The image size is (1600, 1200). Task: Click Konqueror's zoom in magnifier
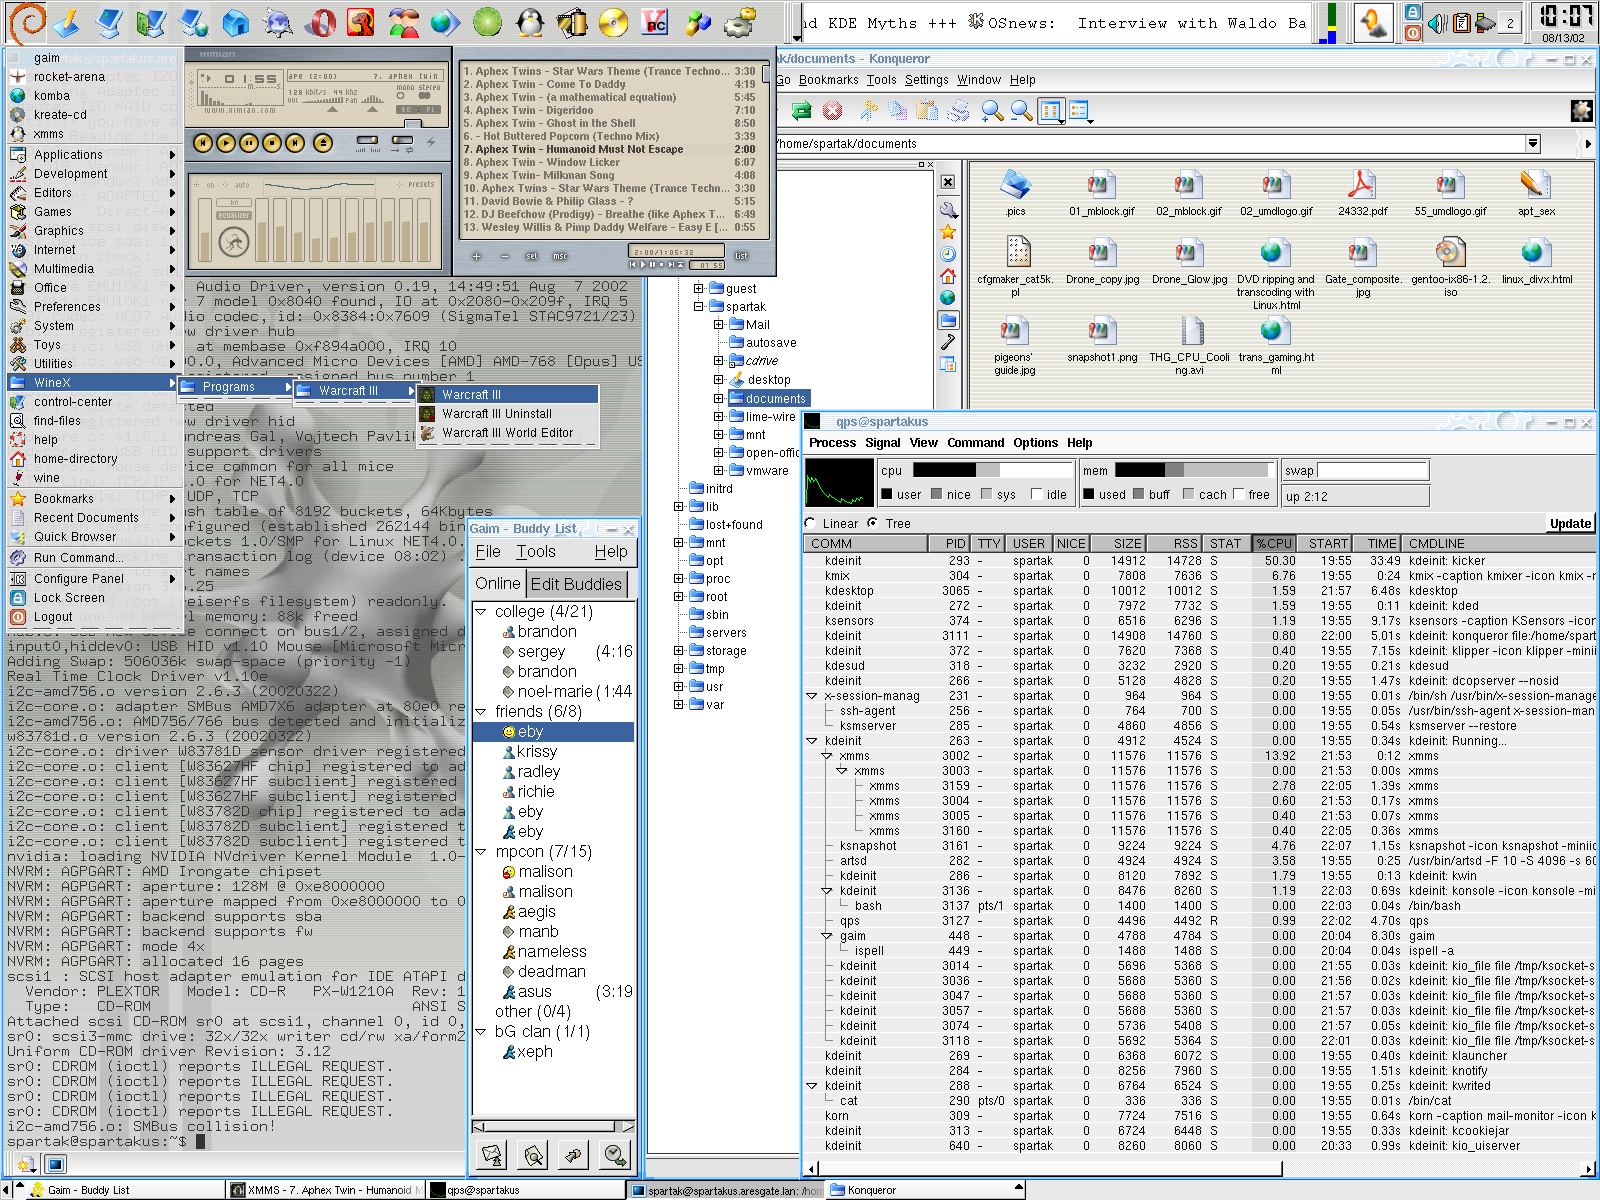pos(991,111)
